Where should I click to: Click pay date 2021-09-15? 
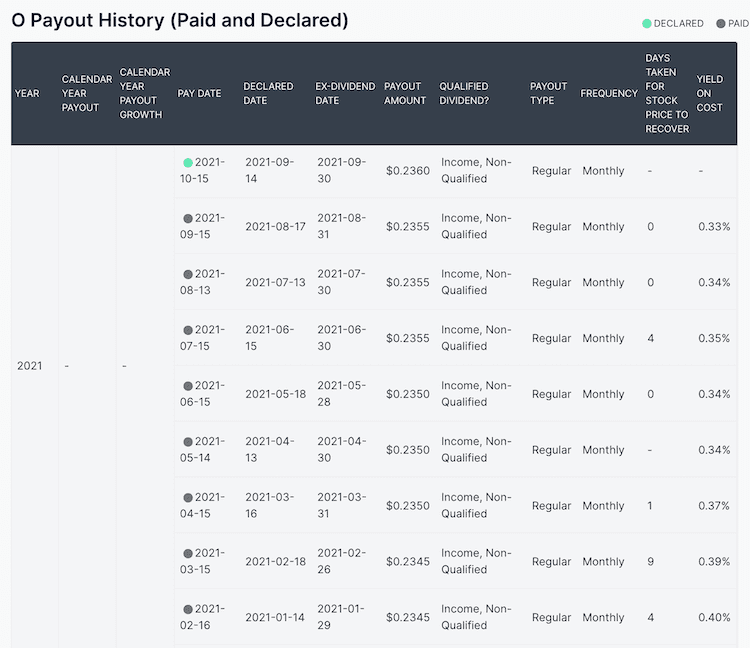point(202,226)
